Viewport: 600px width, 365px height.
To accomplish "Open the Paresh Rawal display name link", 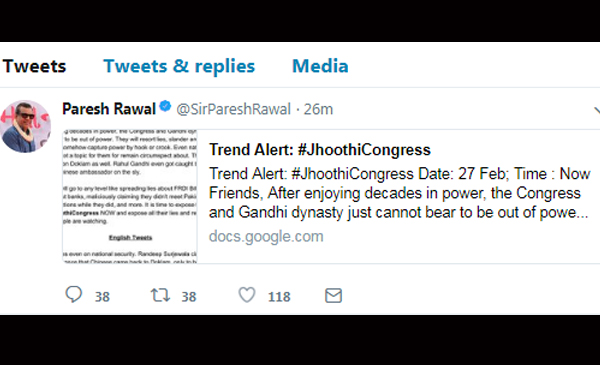I will click(109, 109).
